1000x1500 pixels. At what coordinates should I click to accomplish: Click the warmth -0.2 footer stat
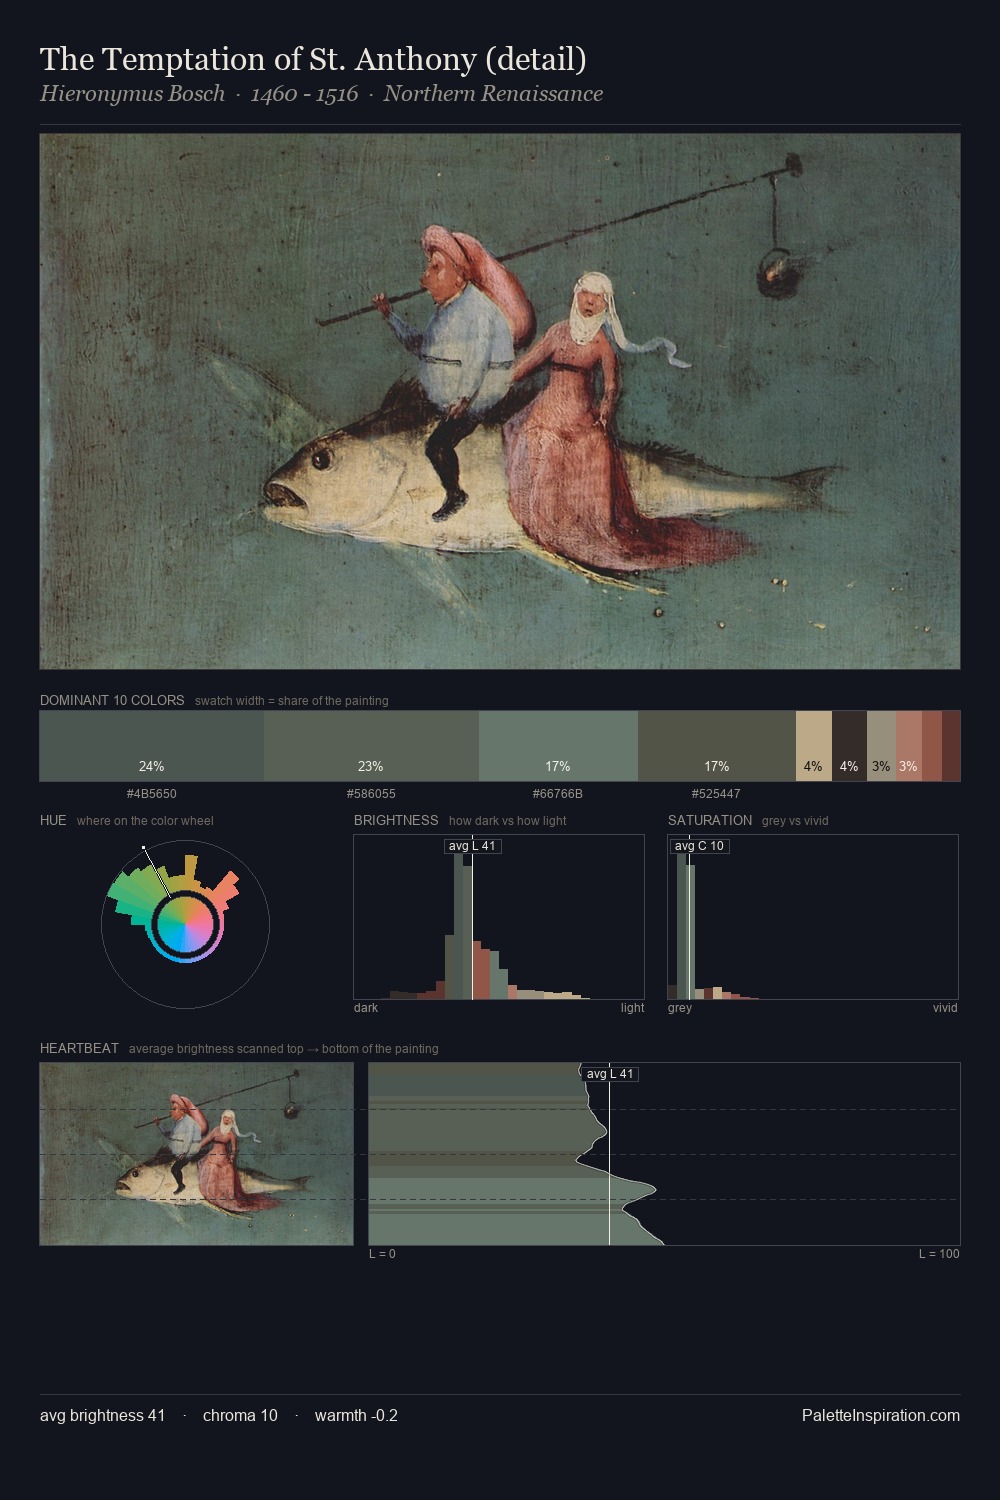pyautogui.click(x=356, y=1416)
